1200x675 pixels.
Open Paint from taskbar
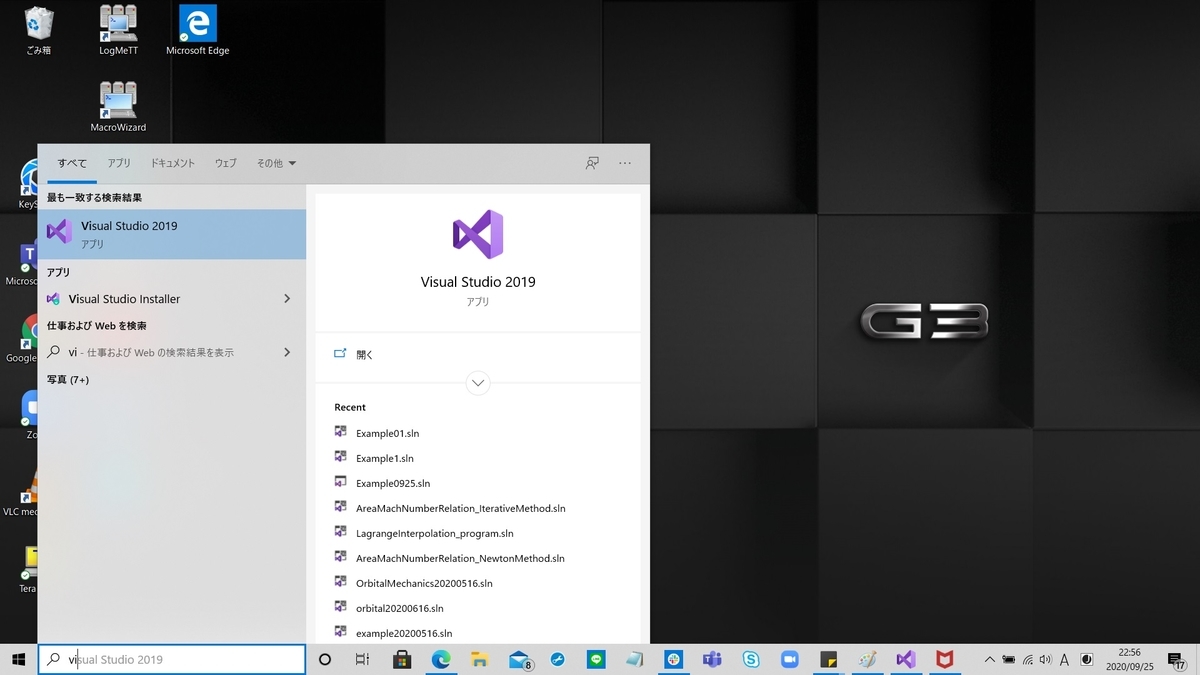tap(867, 659)
